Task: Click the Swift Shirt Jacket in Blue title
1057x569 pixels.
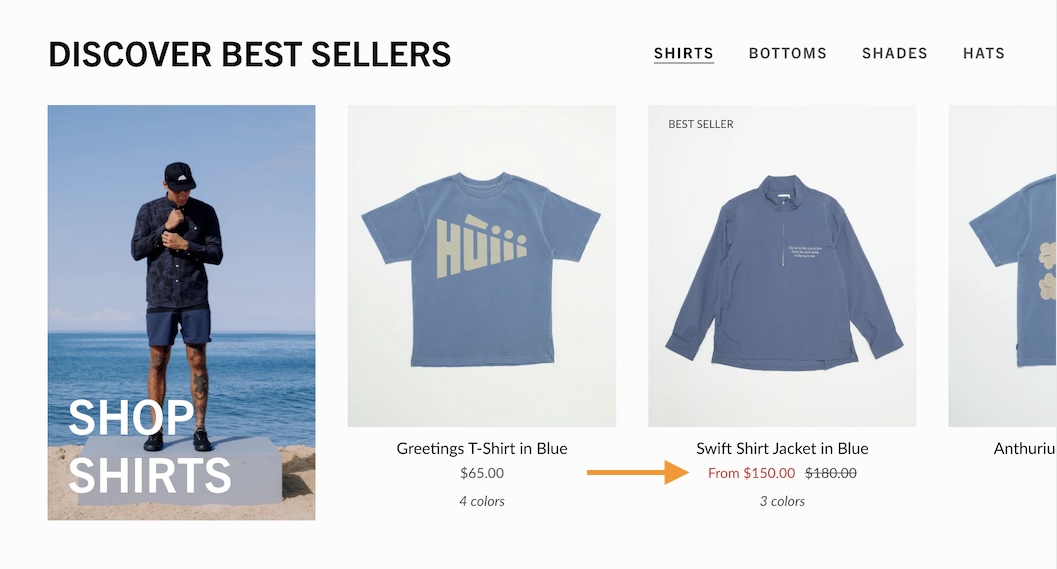Action: click(781, 448)
